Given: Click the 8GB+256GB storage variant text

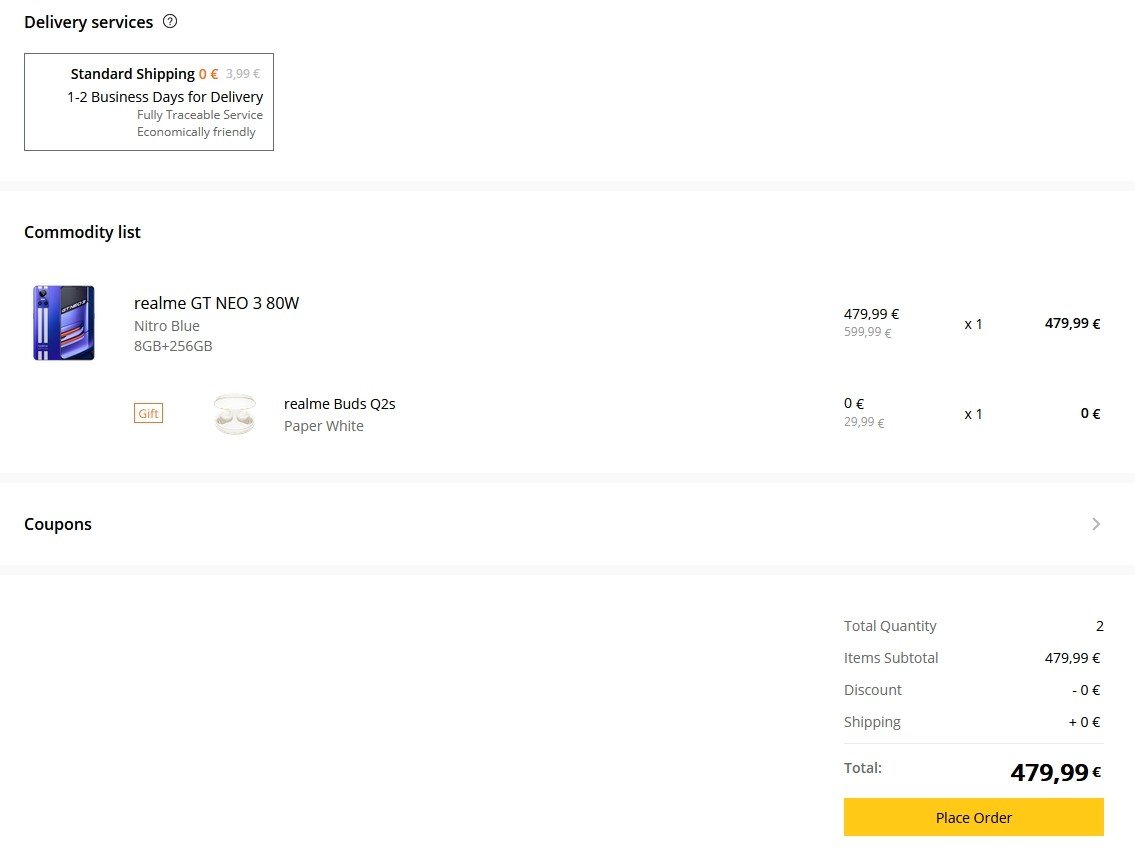Looking at the screenshot, I should click(x=173, y=346).
